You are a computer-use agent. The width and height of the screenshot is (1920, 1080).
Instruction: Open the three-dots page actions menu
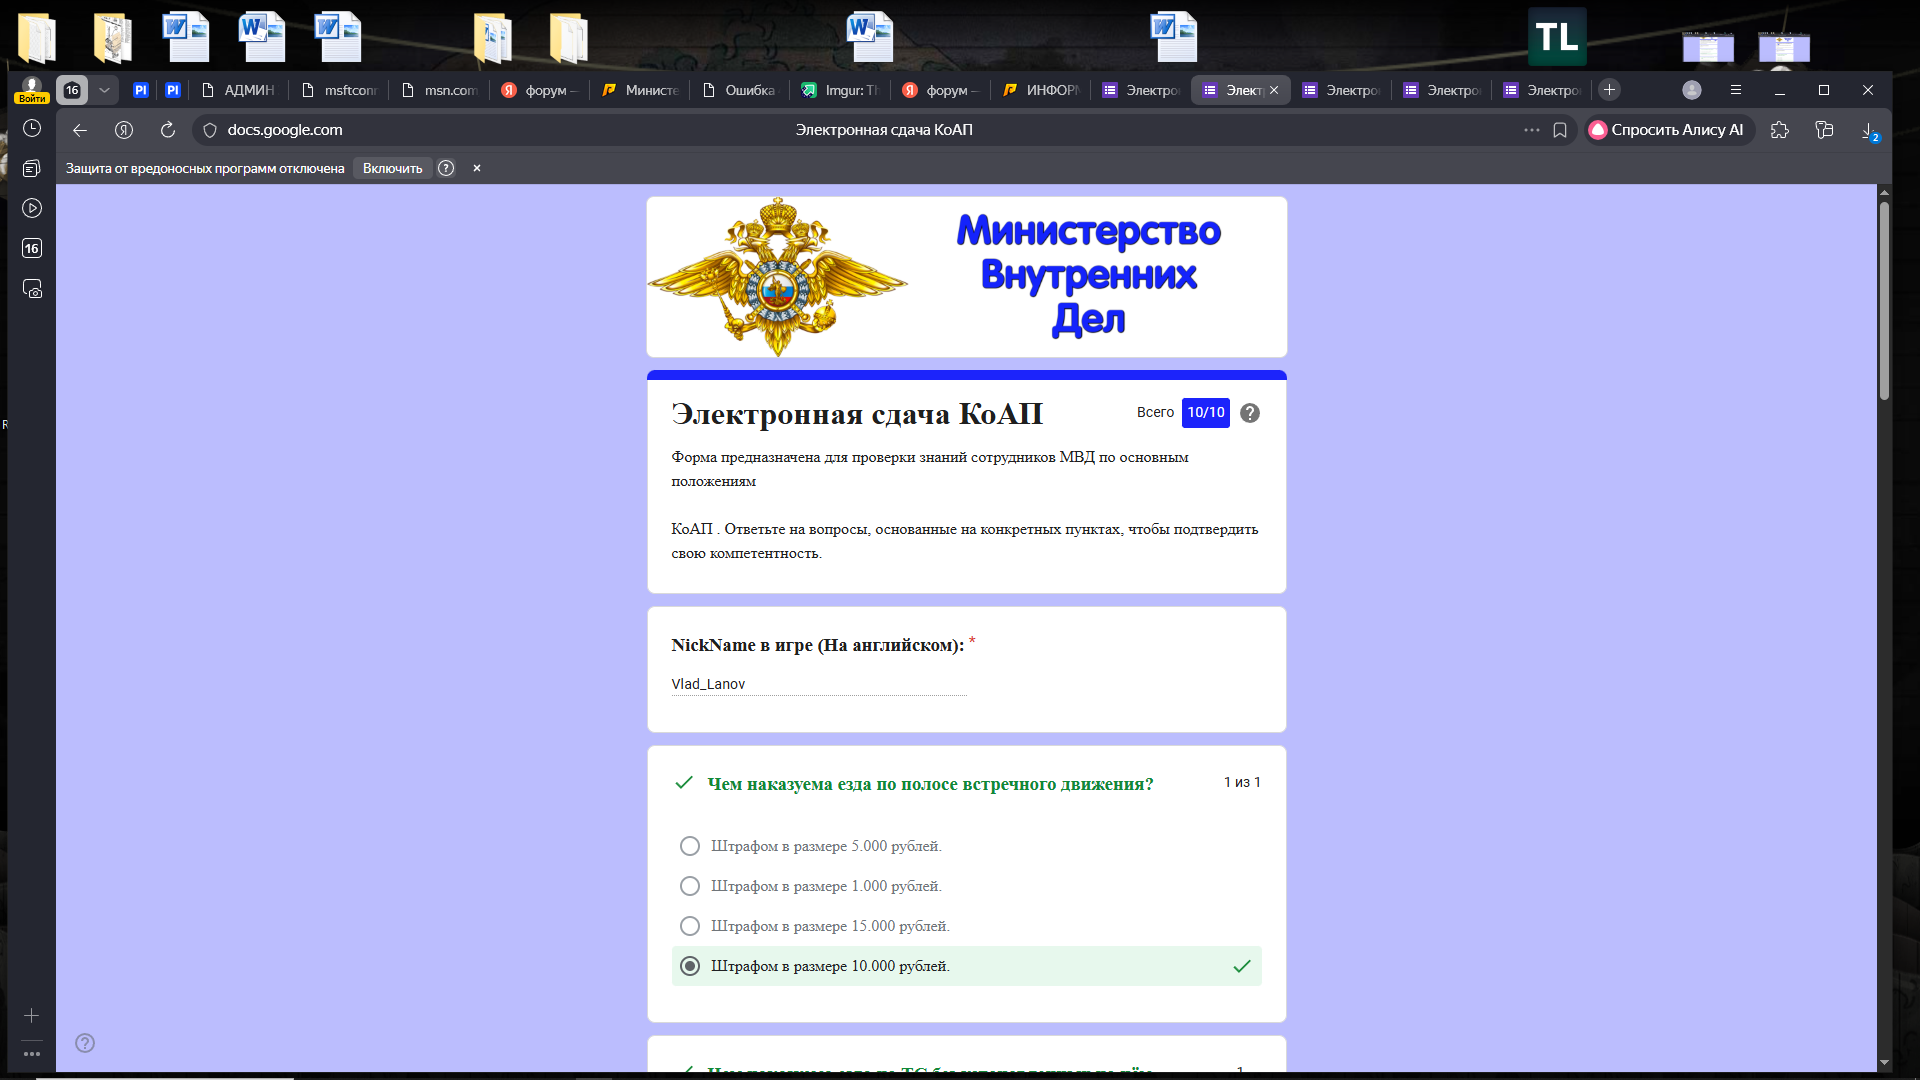[1532, 130]
